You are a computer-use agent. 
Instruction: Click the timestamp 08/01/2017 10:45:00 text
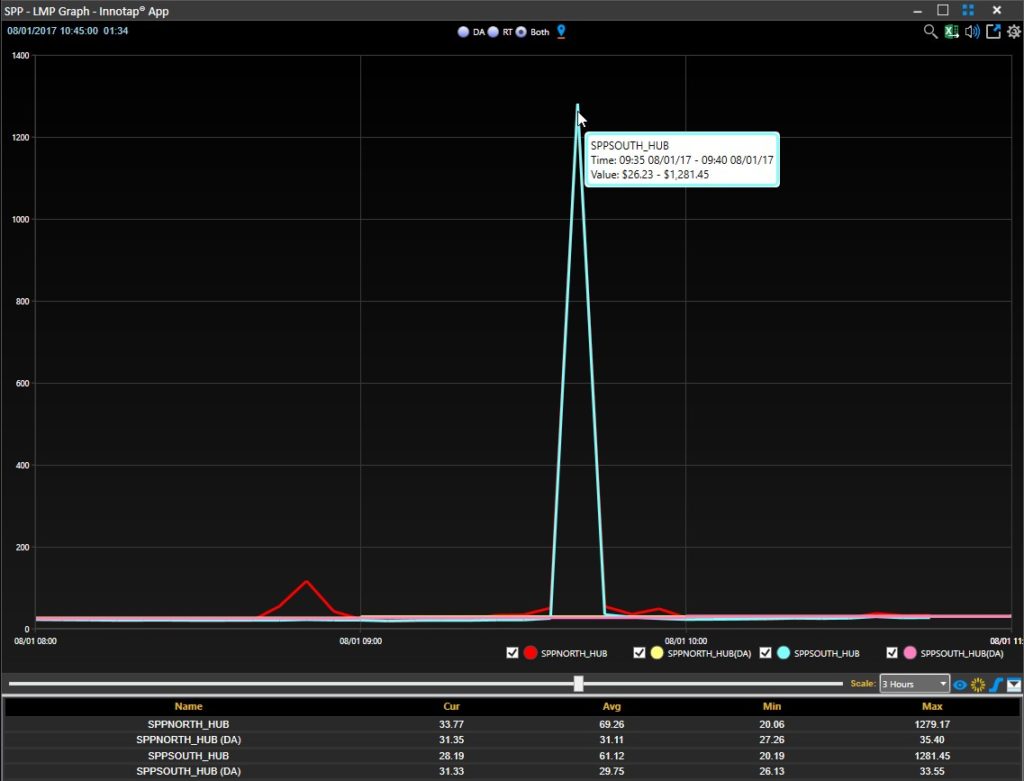tap(52, 31)
